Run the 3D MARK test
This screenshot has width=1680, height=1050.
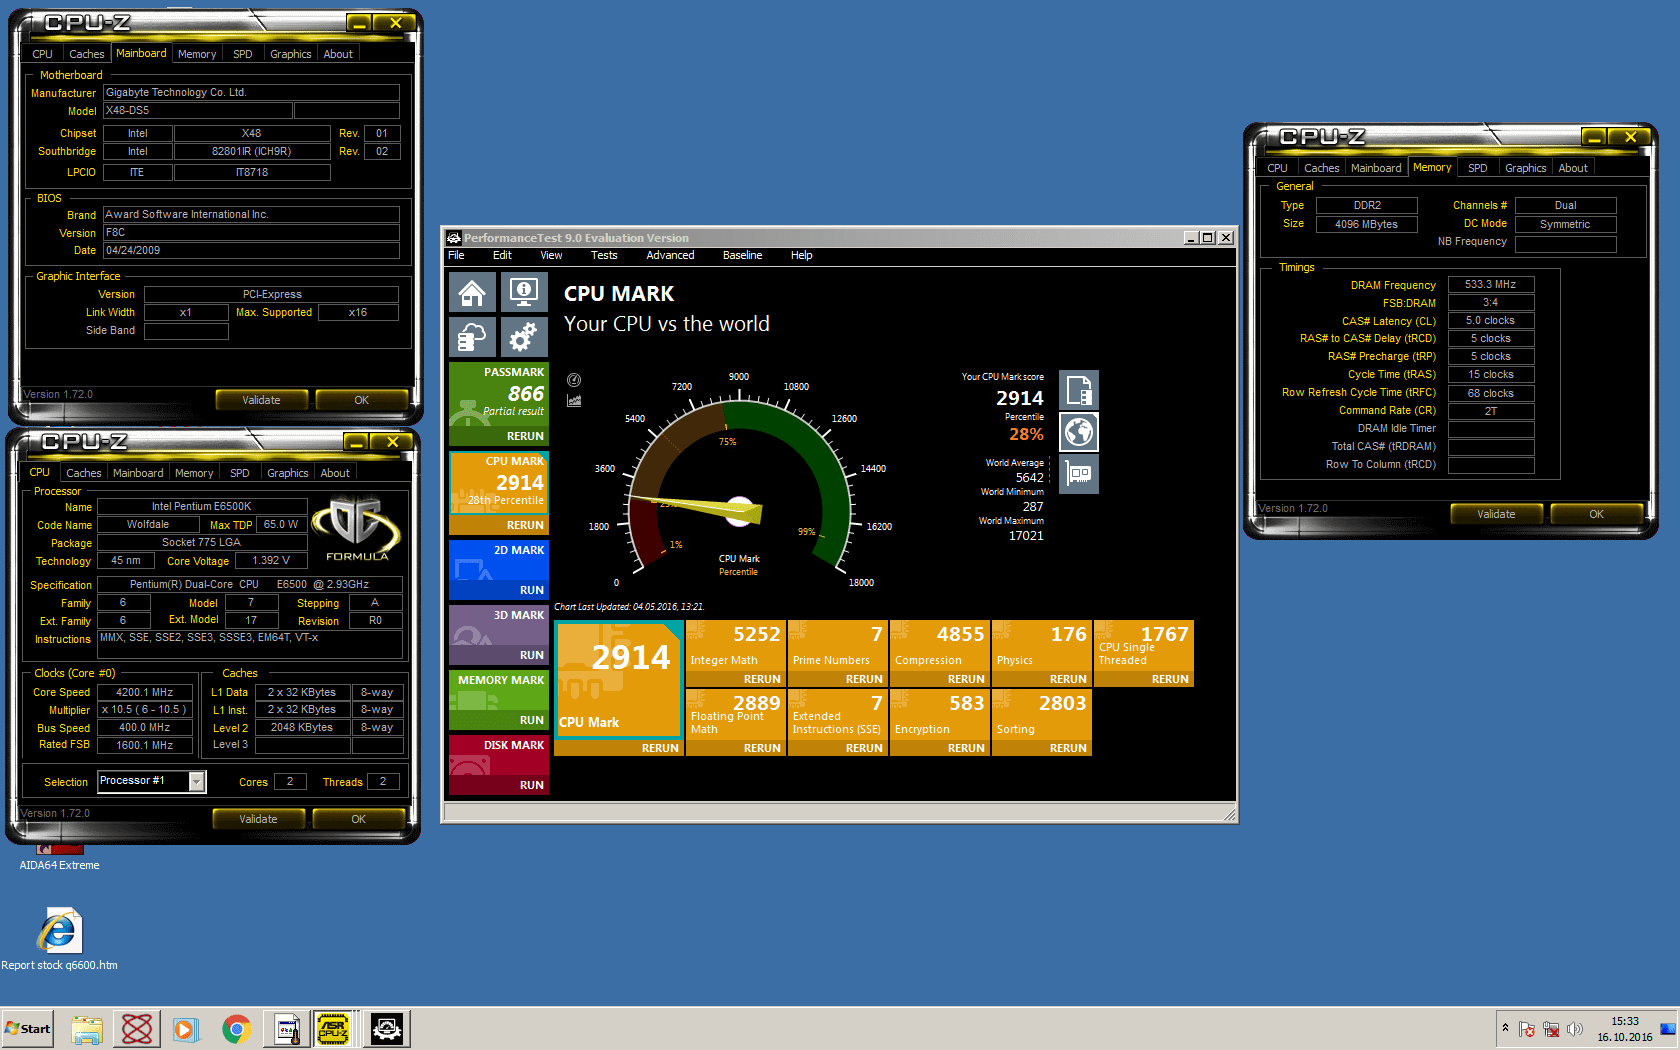532,655
